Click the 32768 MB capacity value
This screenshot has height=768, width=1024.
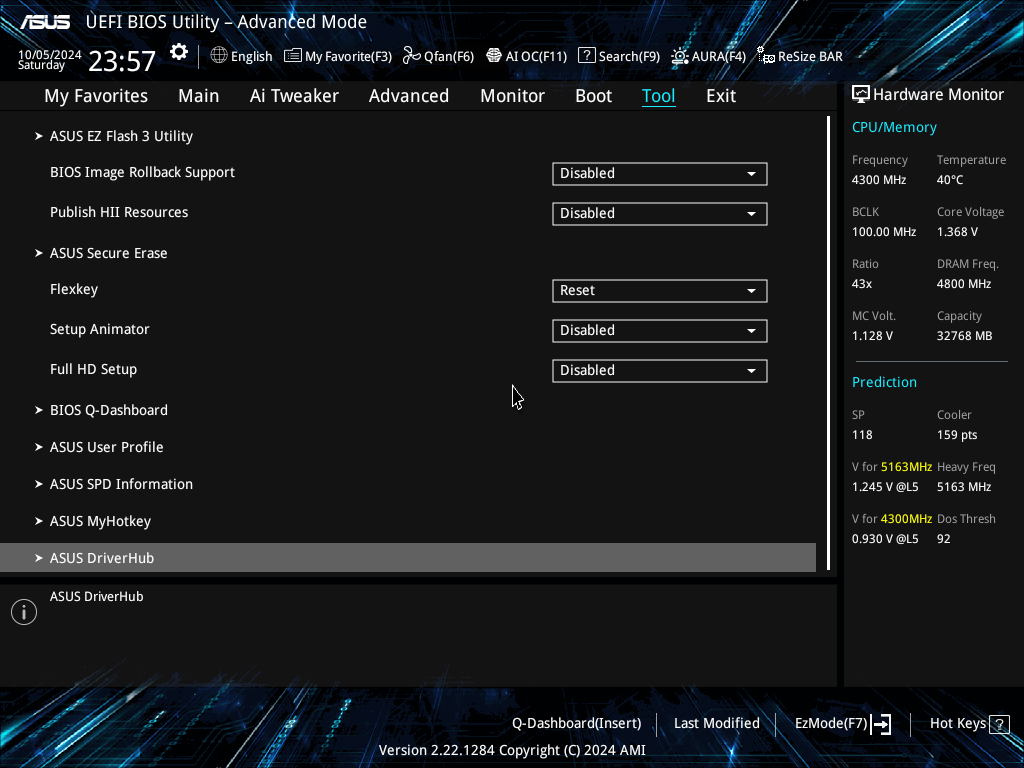pyautogui.click(x=965, y=336)
